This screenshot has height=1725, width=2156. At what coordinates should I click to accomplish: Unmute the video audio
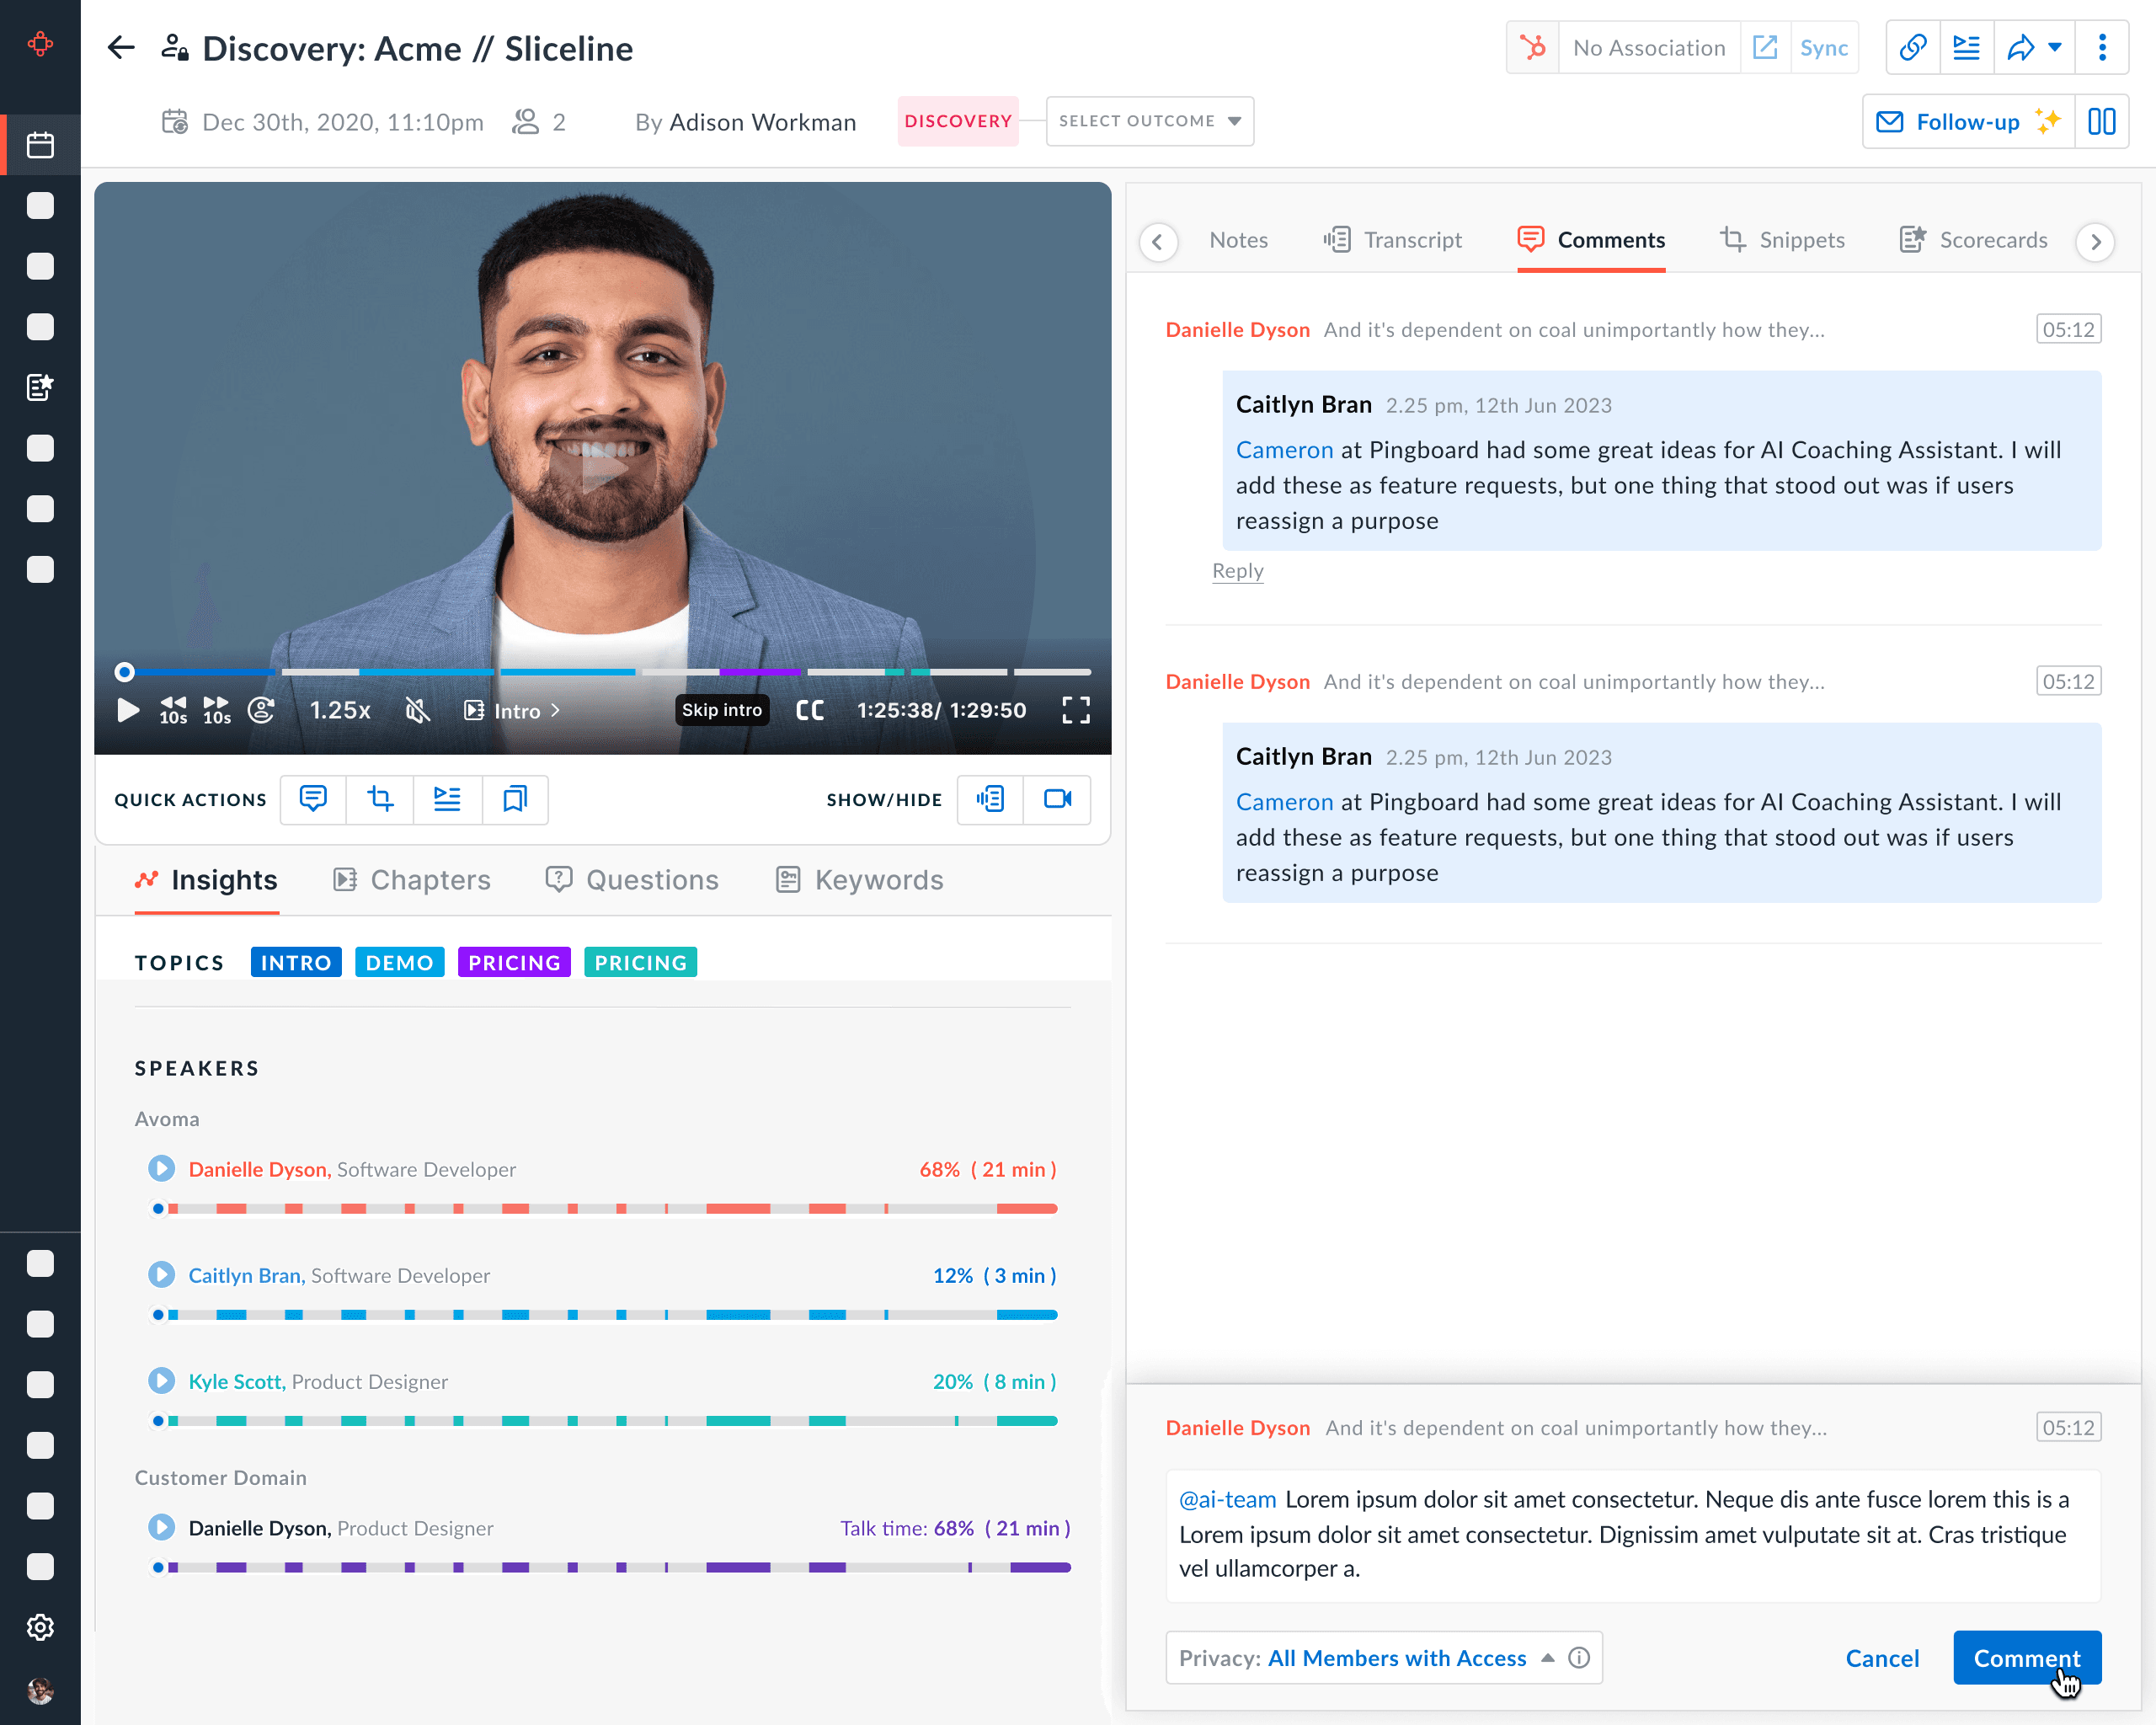coord(417,710)
